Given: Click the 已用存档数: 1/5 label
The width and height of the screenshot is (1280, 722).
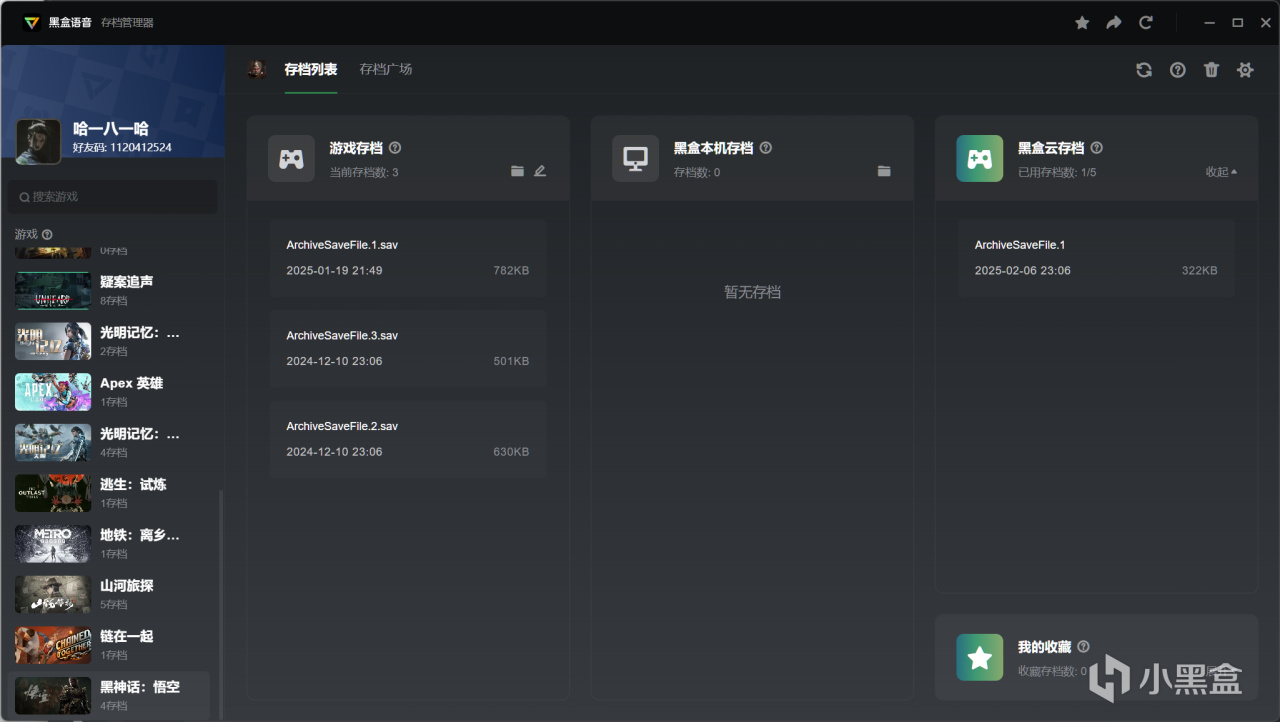Looking at the screenshot, I should click(x=1057, y=173).
